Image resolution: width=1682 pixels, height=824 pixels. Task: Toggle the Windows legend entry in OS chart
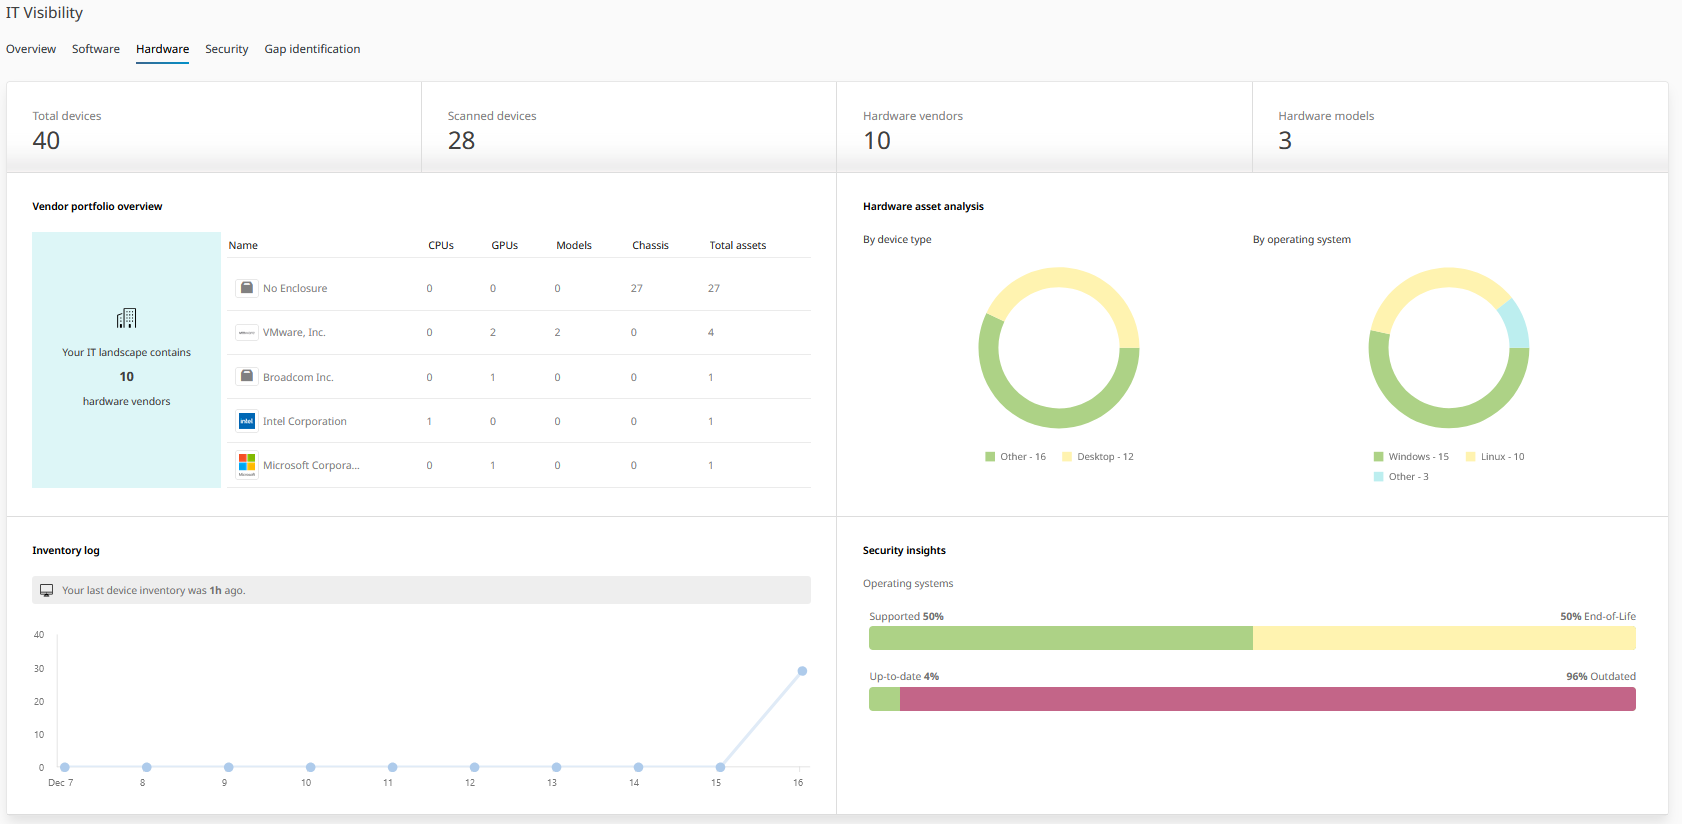point(1410,457)
